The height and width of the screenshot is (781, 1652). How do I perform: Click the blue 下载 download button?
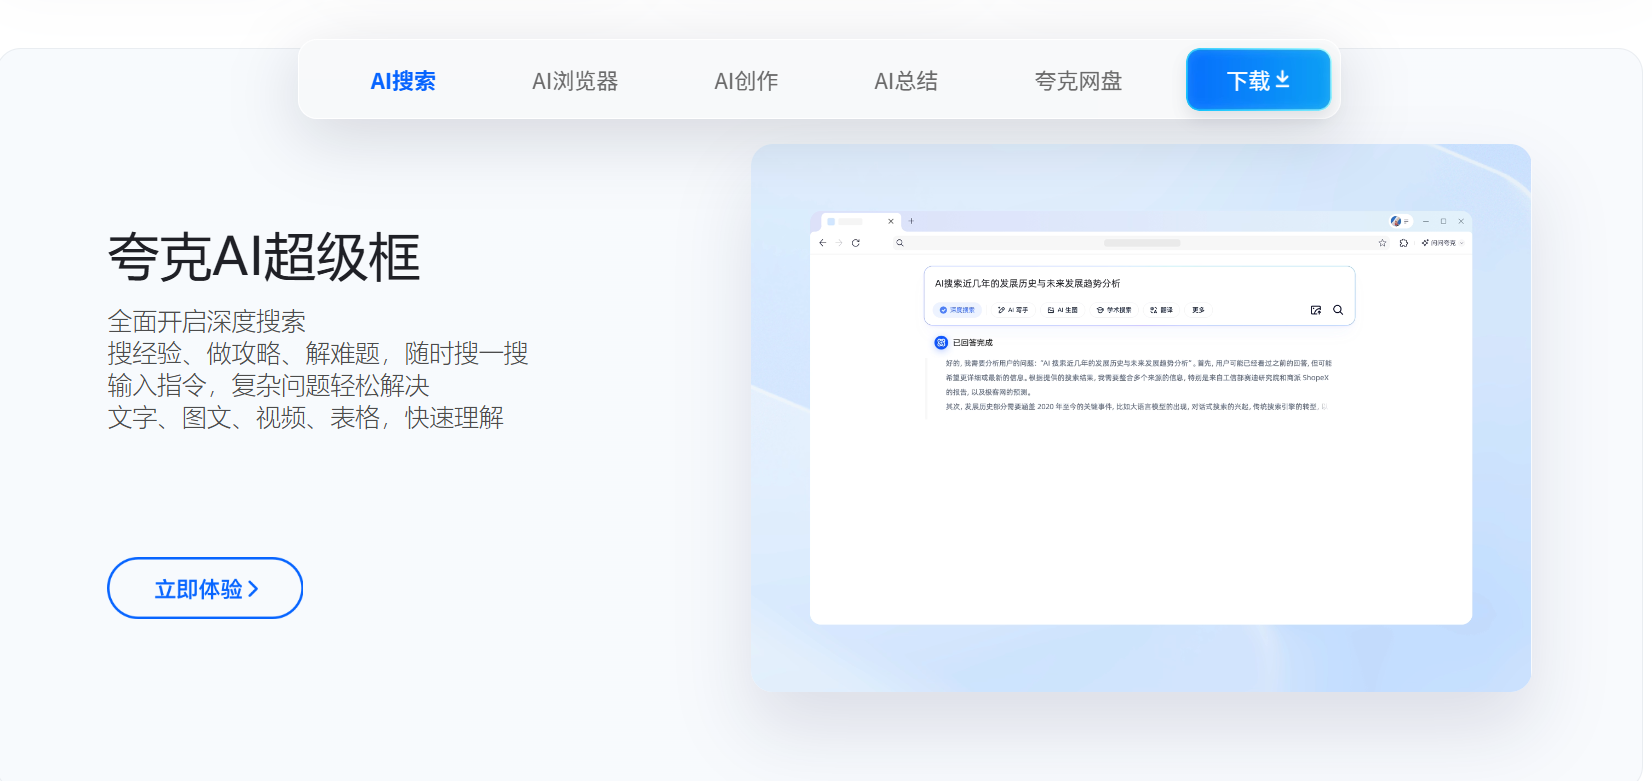pos(1258,80)
